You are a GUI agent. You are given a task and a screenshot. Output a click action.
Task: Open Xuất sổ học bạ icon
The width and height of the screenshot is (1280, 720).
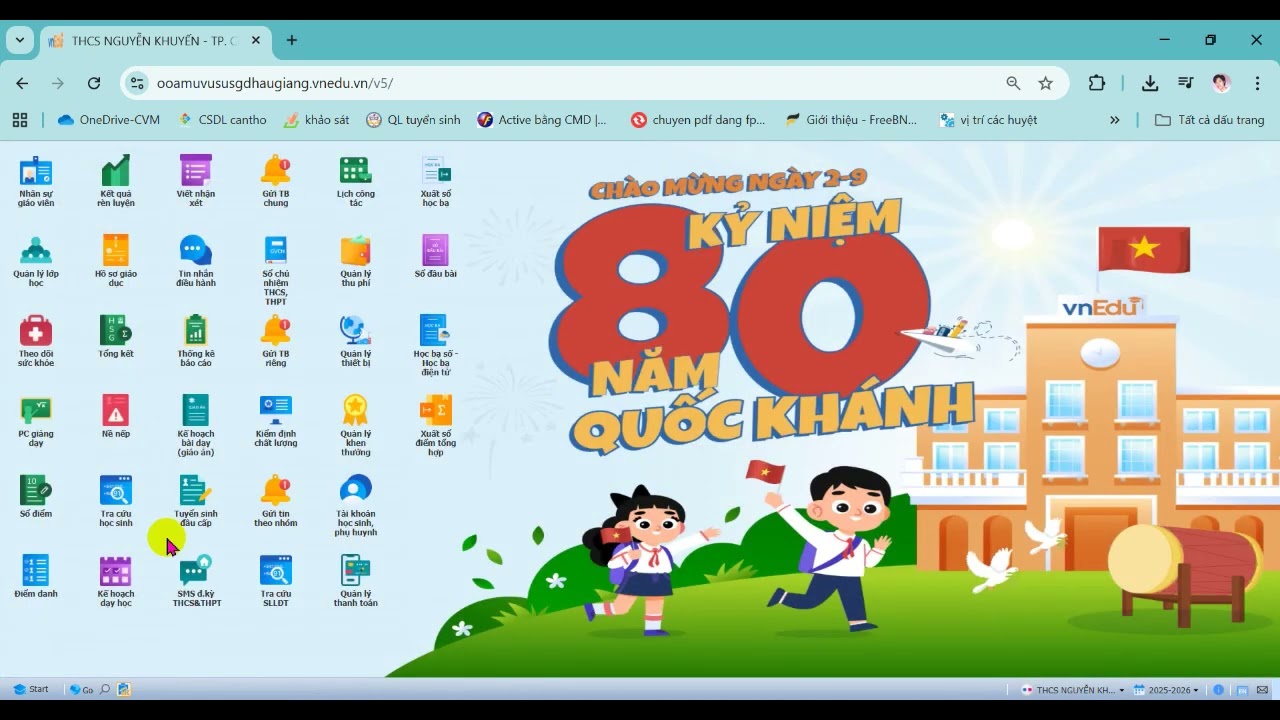tap(436, 181)
